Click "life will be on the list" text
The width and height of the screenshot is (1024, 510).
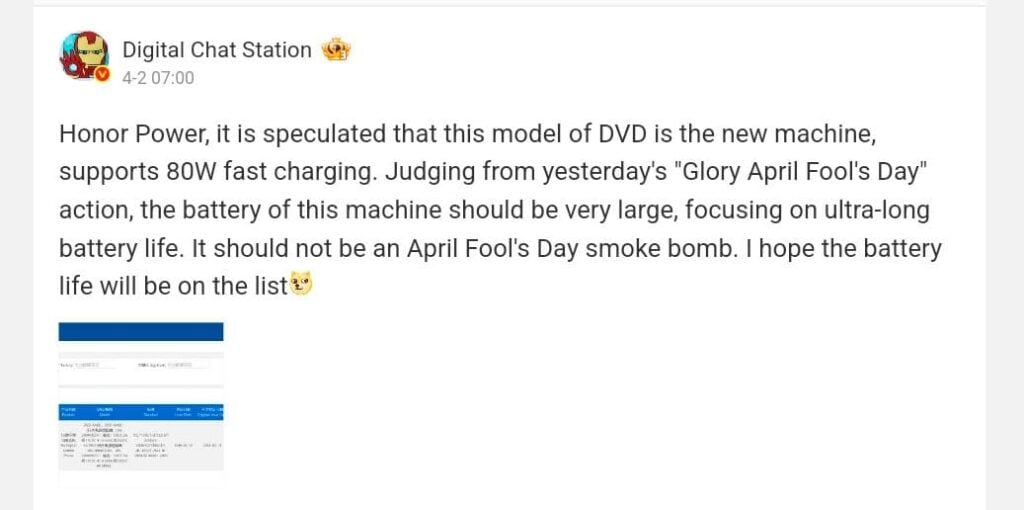tap(173, 286)
